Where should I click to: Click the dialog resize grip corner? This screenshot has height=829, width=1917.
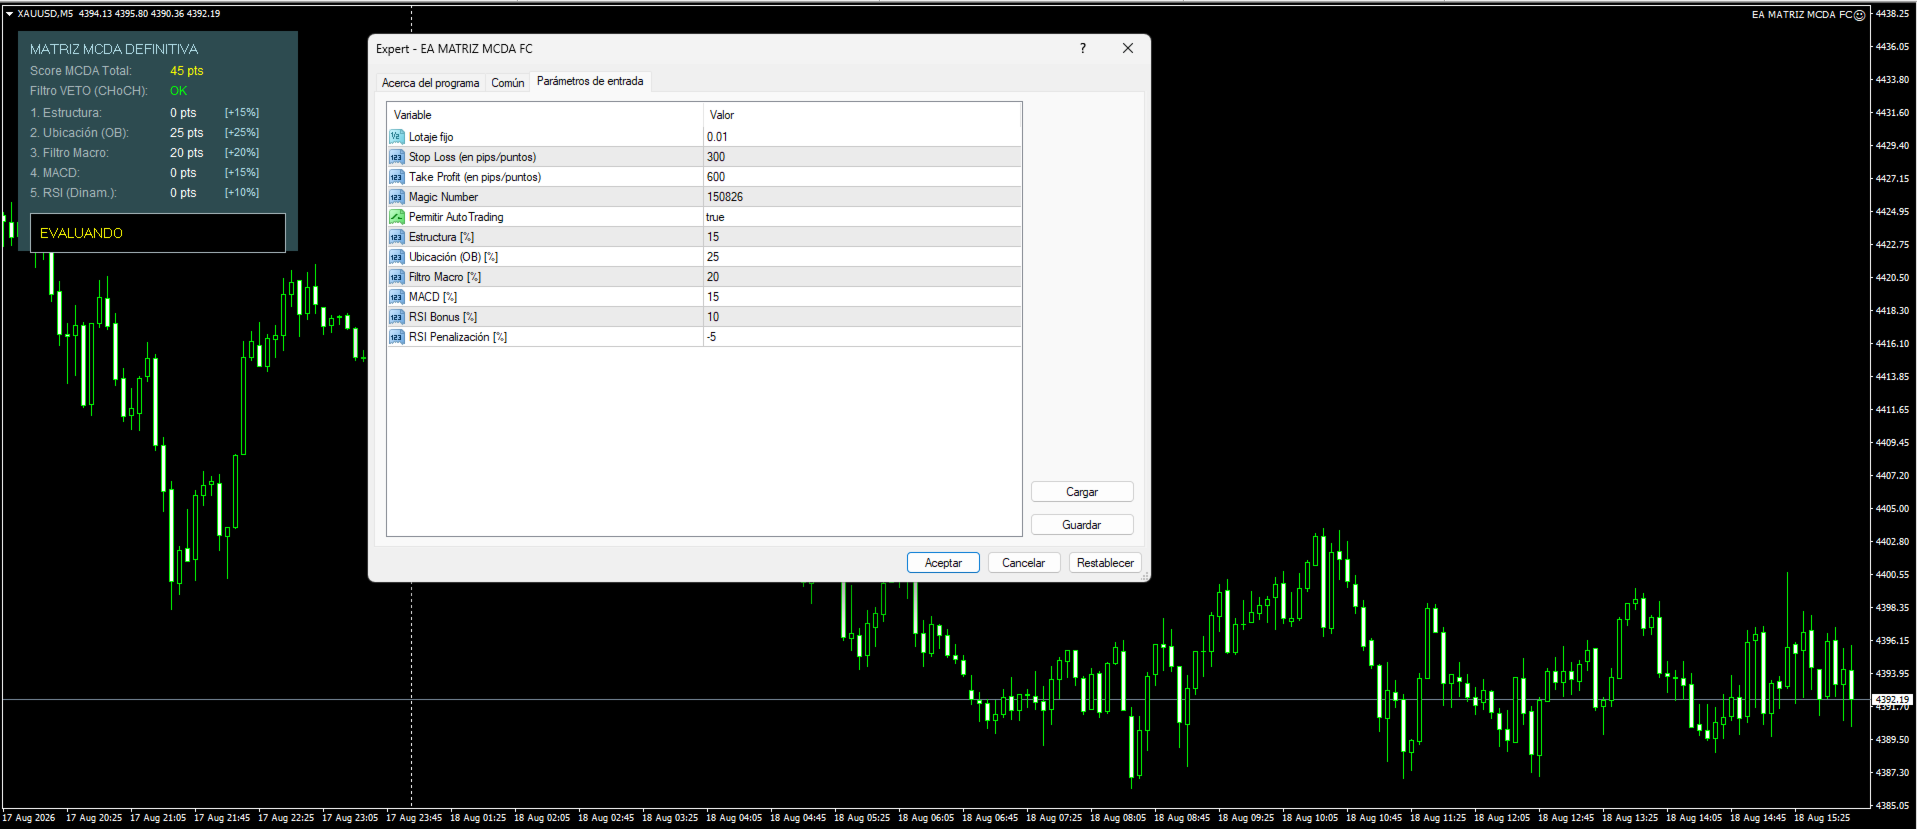pyautogui.click(x=1145, y=576)
